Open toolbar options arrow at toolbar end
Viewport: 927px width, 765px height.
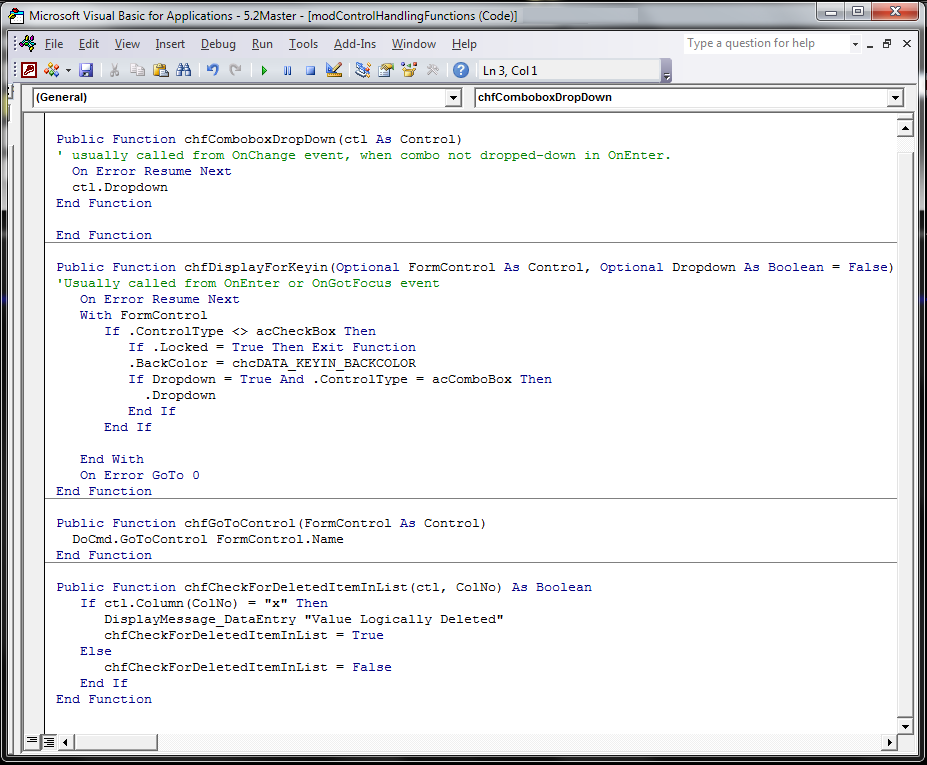(x=667, y=70)
